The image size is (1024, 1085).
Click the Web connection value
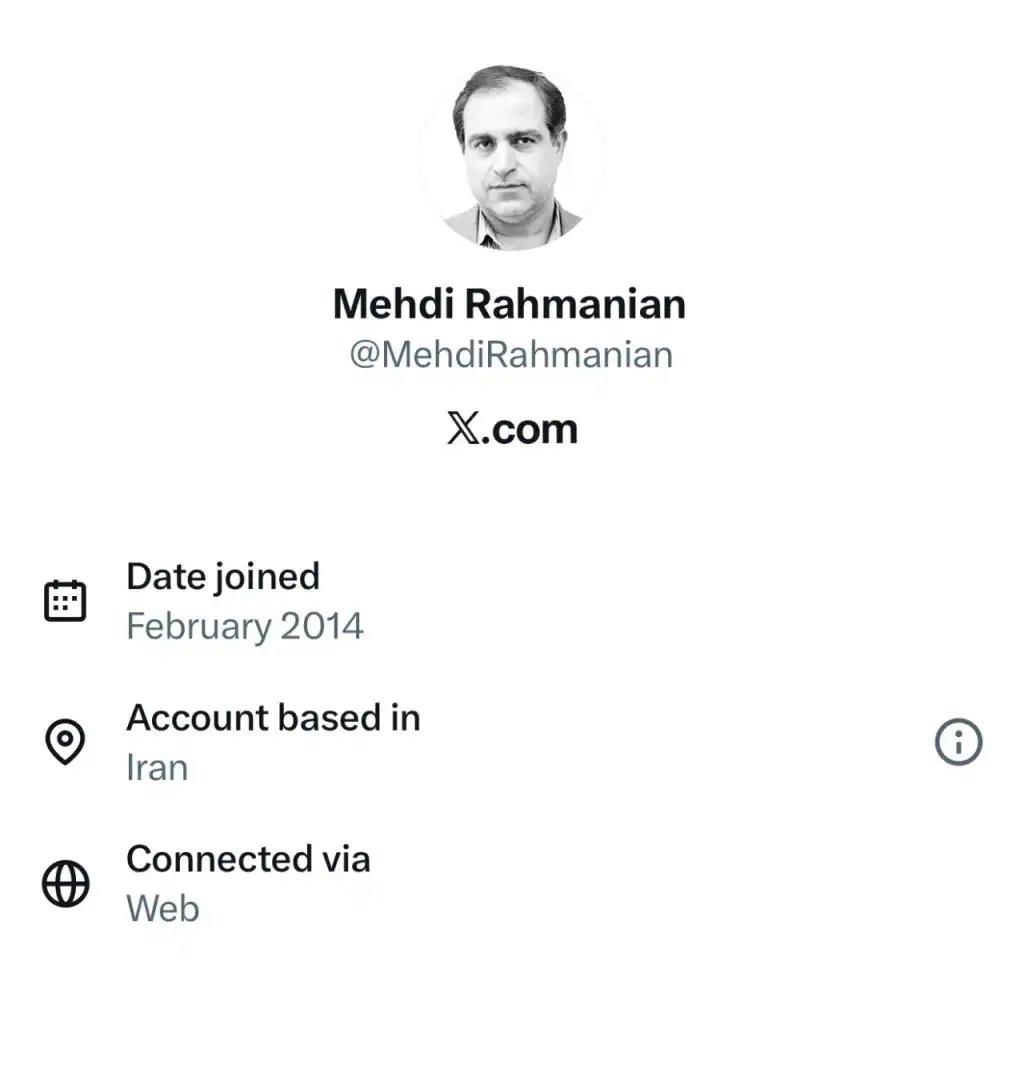click(x=161, y=909)
